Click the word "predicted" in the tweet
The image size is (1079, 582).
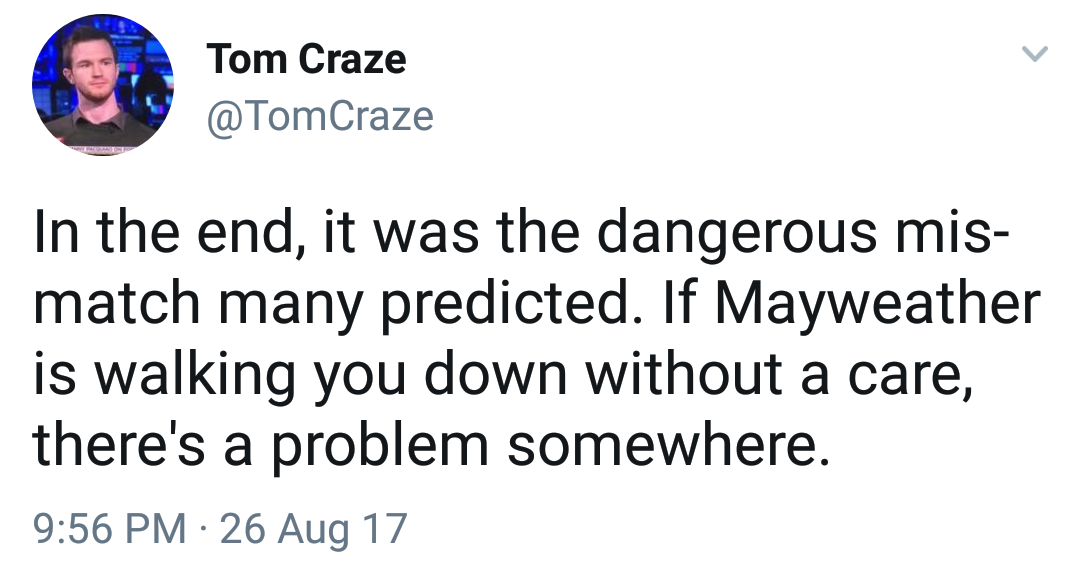click(x=506, y=303)
